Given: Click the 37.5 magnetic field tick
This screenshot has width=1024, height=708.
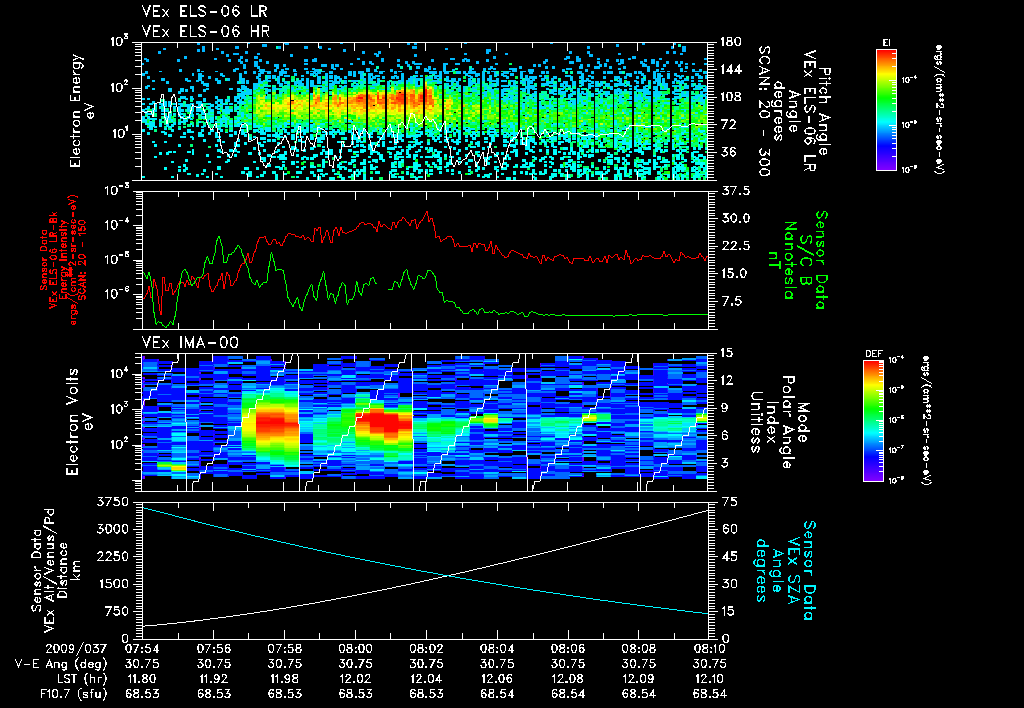Looking at the screenshot, I should tap(735, 191).
